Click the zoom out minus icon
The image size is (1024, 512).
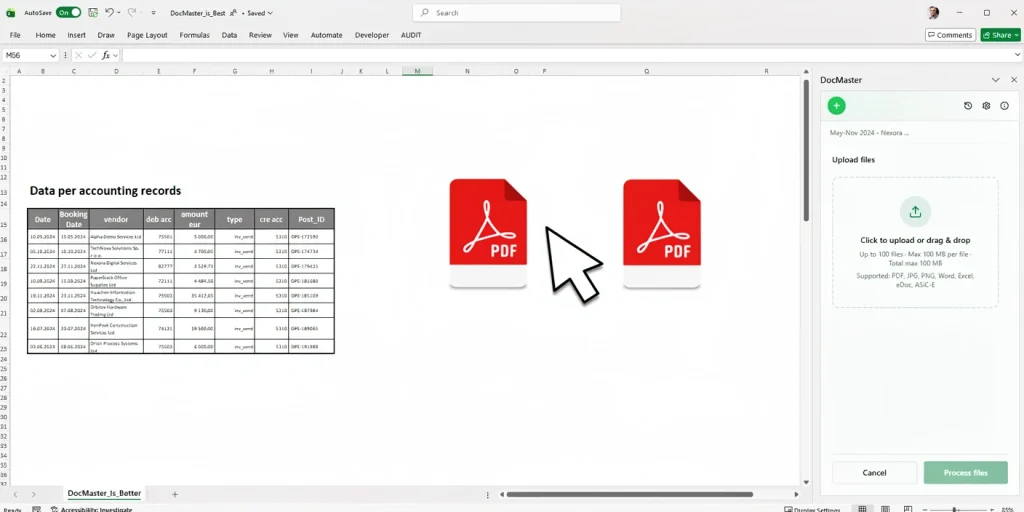925,509
